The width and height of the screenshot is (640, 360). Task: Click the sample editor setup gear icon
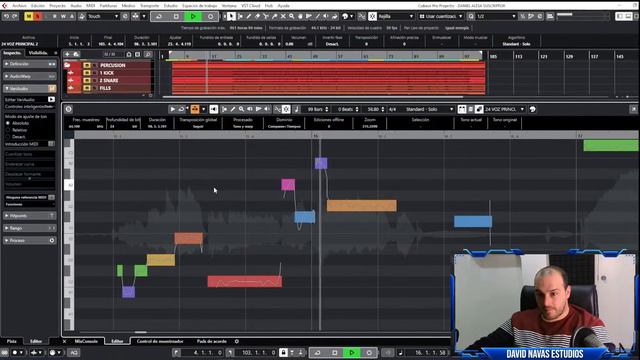click(x=69, y=109)
